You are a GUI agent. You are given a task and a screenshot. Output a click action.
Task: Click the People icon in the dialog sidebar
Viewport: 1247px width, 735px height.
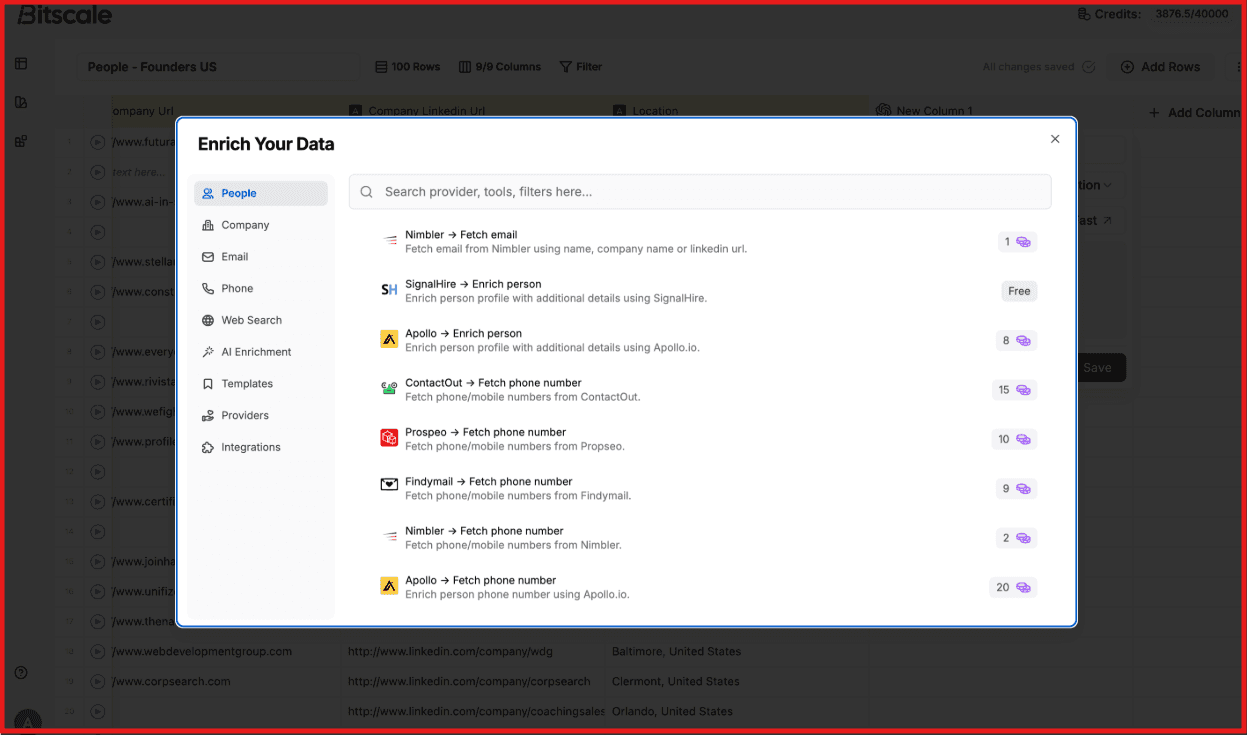tap(208, 193)
